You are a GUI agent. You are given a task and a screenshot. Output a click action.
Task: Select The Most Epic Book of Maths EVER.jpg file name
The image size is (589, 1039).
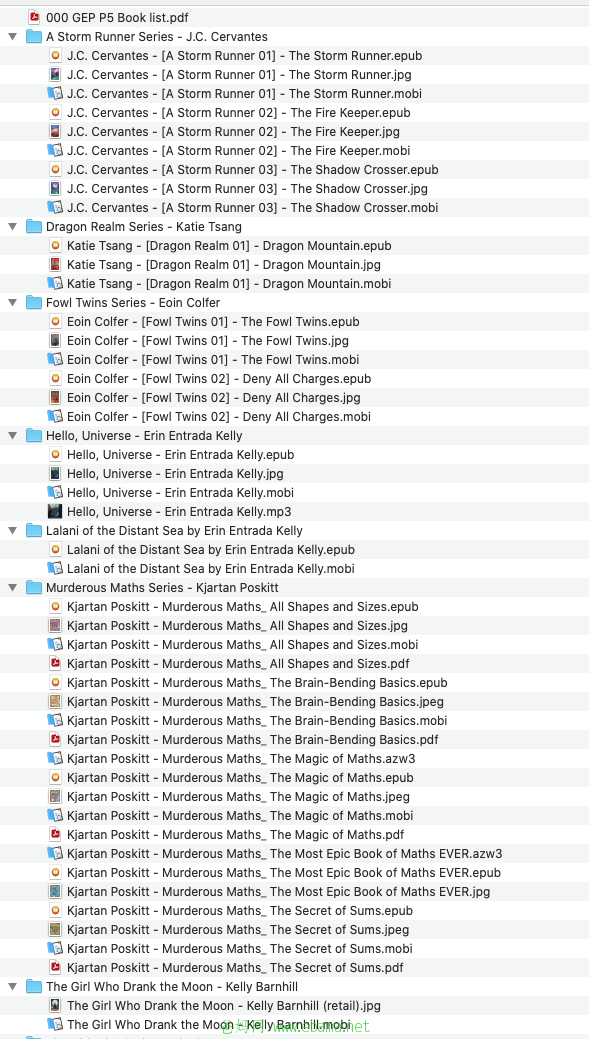click(x=278, y=892)
